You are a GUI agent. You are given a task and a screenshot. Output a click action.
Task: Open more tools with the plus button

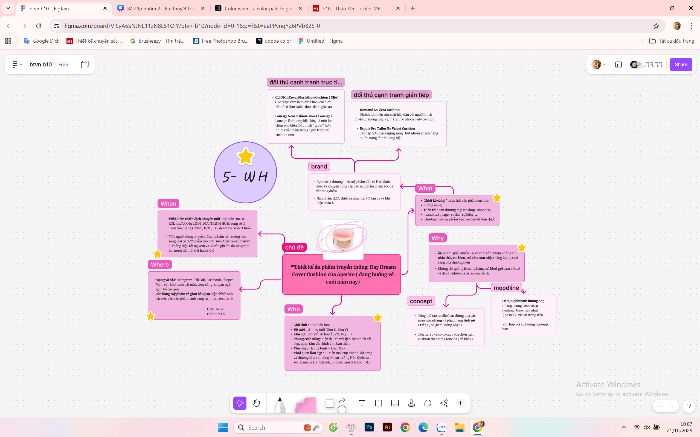coord(460,404)
